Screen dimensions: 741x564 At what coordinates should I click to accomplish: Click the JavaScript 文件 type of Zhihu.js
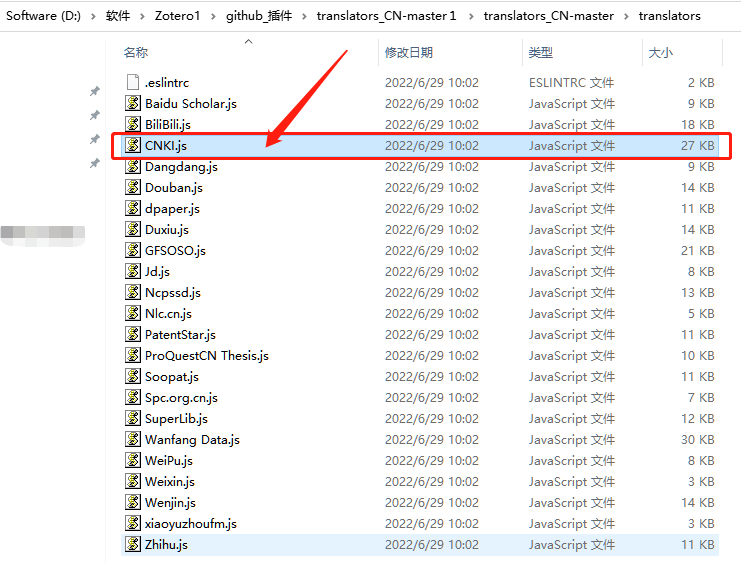(572, 545)
